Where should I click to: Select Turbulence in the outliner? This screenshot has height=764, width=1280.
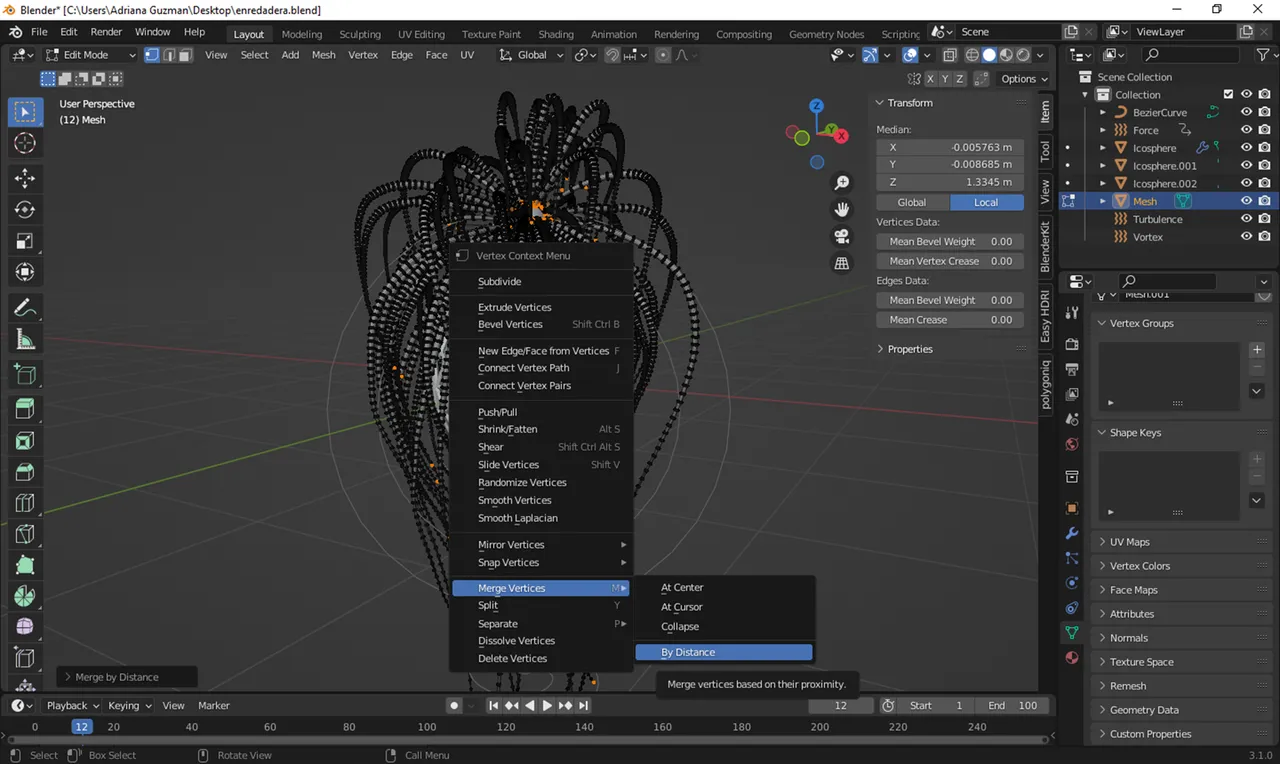coord(1157,219)
